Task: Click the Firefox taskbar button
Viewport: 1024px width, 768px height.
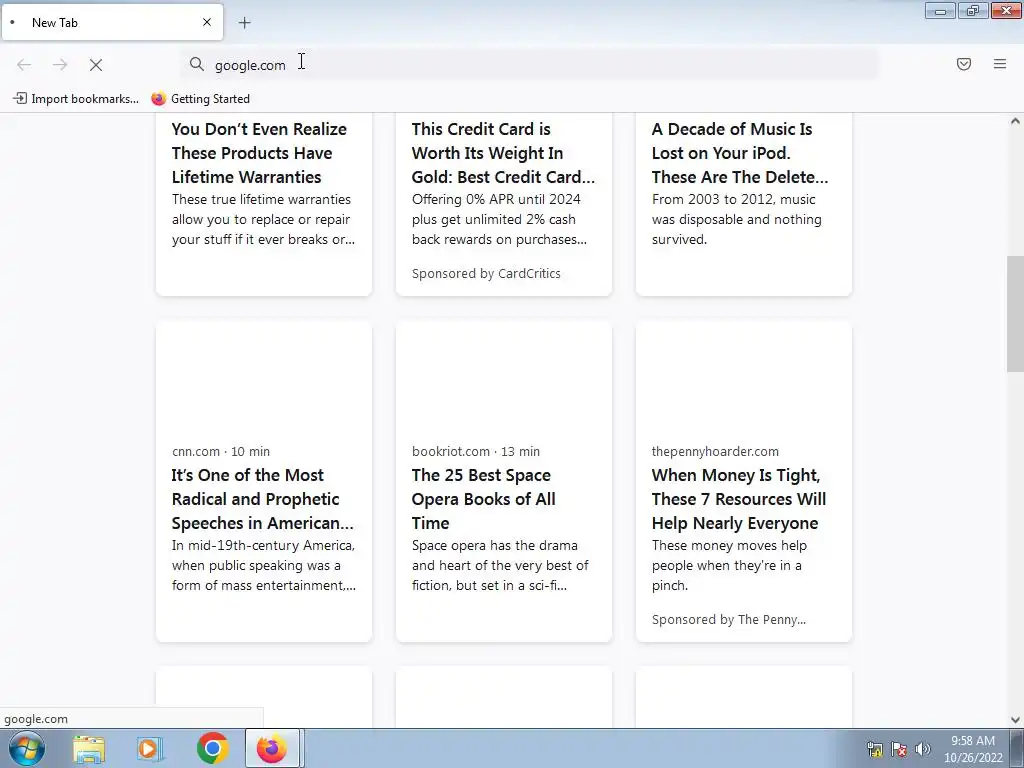Action: 272,748
